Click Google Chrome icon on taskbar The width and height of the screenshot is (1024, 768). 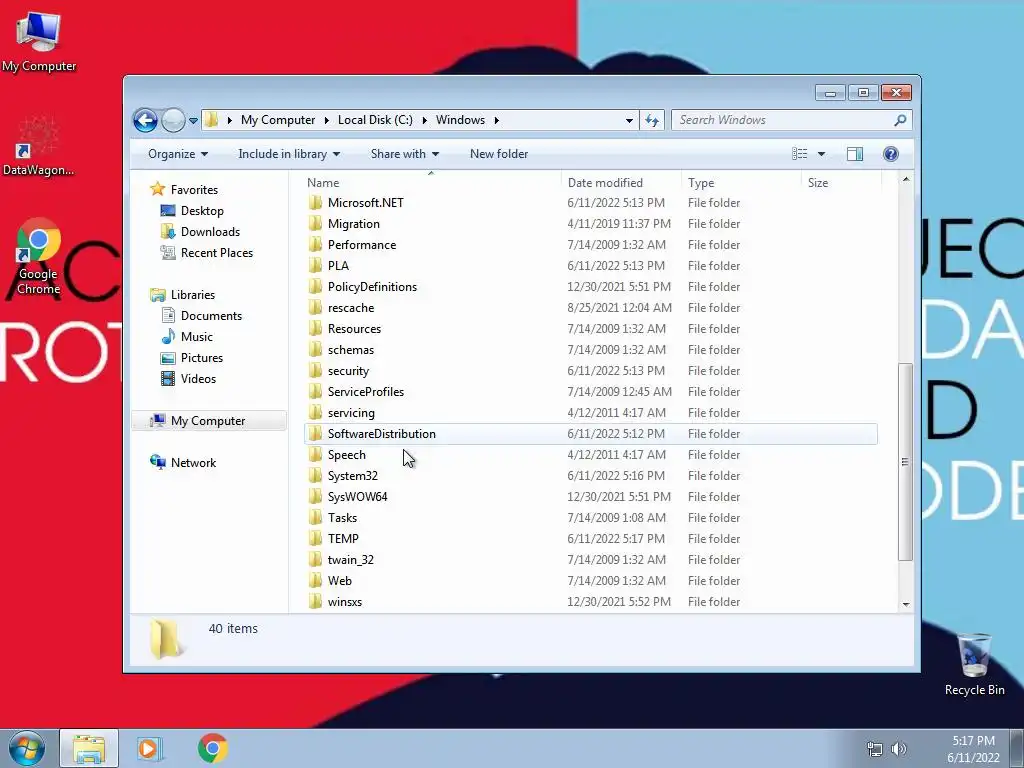212,748
